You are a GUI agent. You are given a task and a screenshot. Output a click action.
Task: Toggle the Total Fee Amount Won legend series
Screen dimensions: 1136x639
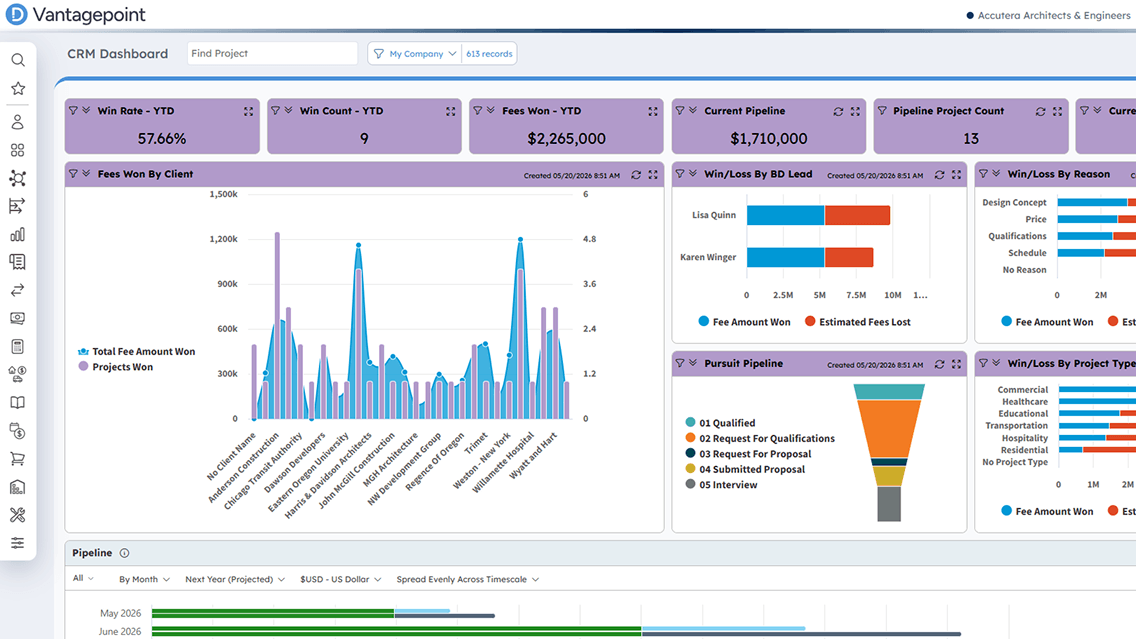(137, 351)
